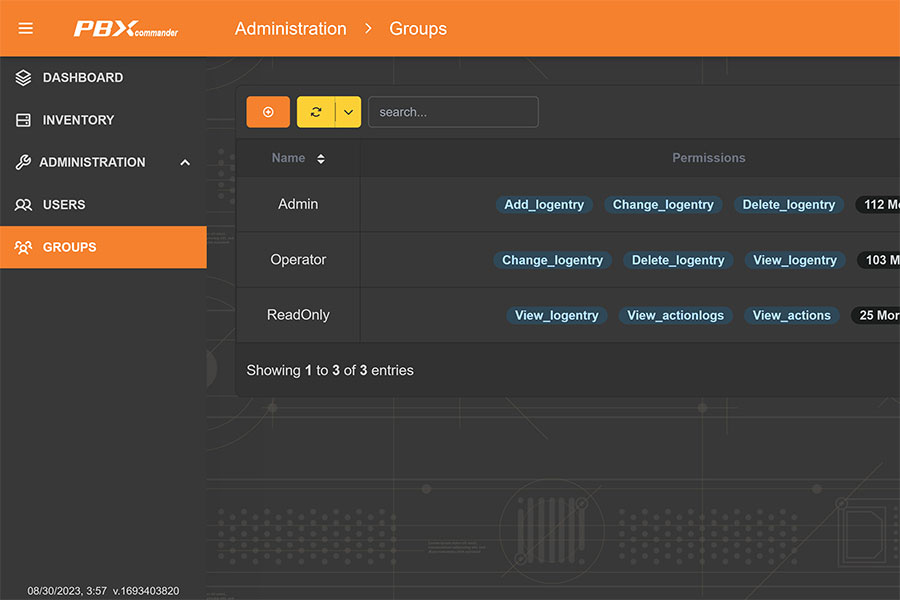Image resolution: width=900 pixels, height=600 pixels.
Task: Collapse the Administration menu chevron
Action: tap(185, 162)
